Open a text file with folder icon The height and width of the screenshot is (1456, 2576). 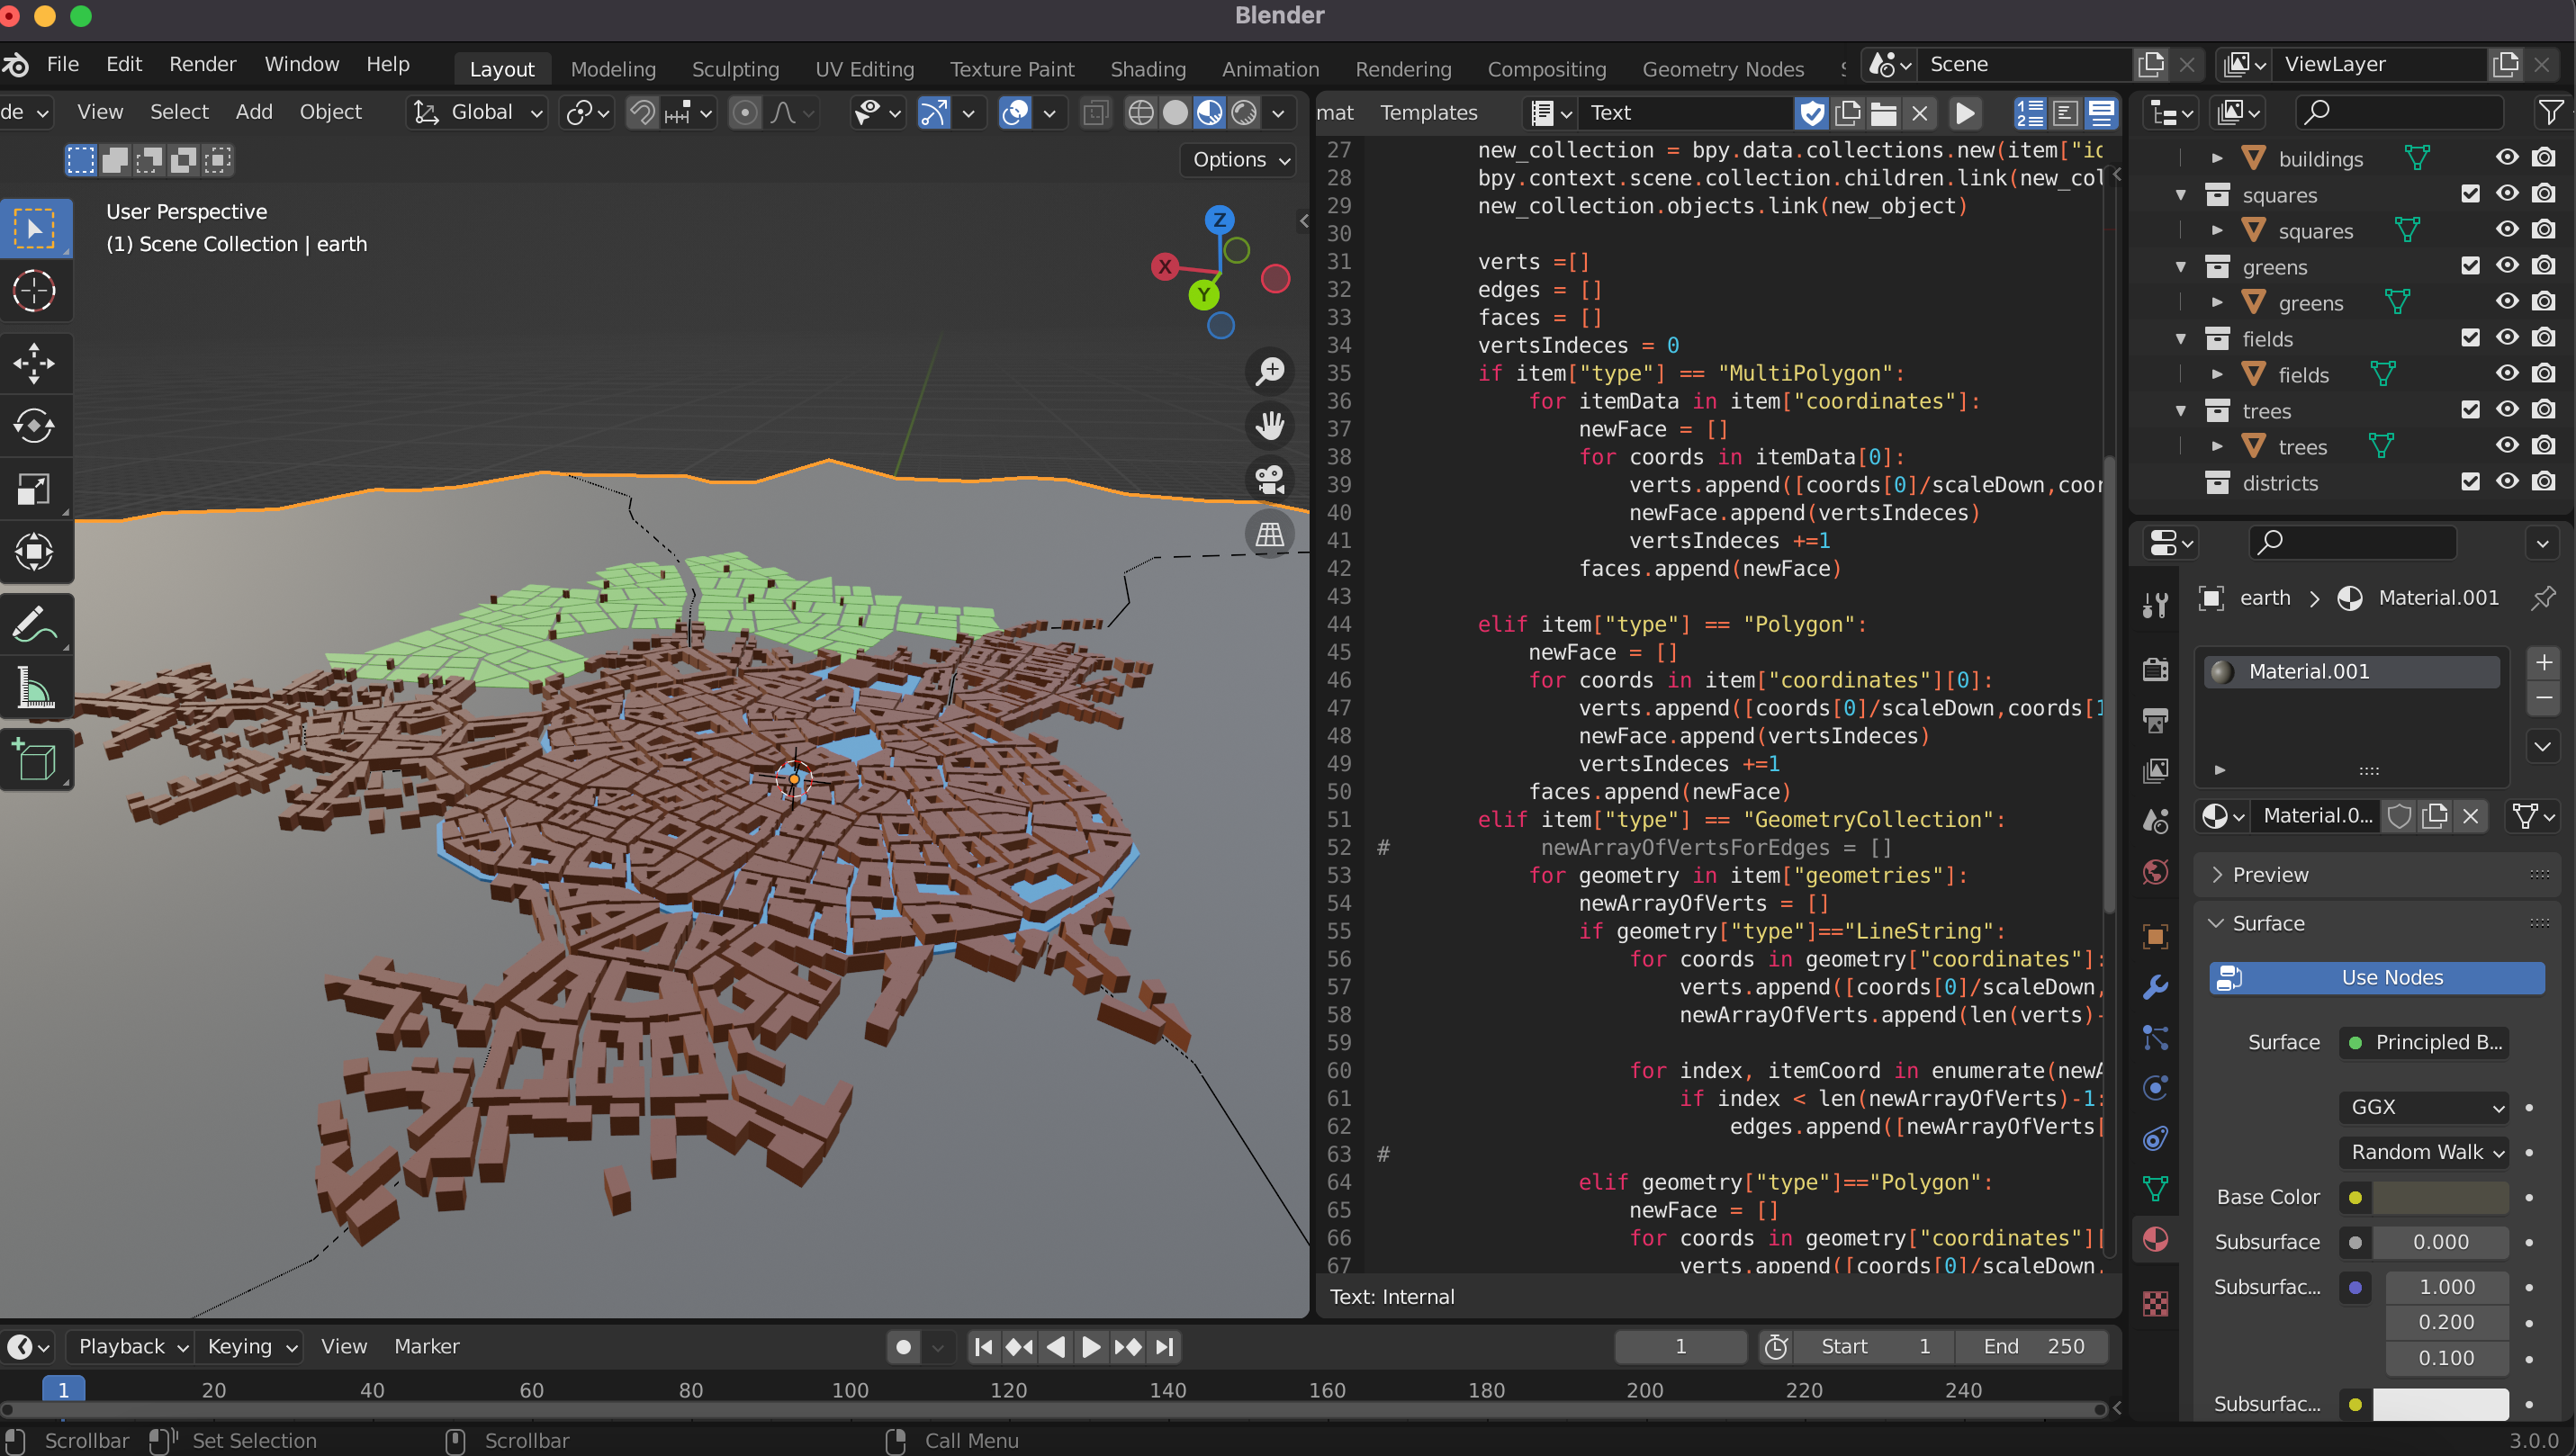click(x=1883, y=113)
